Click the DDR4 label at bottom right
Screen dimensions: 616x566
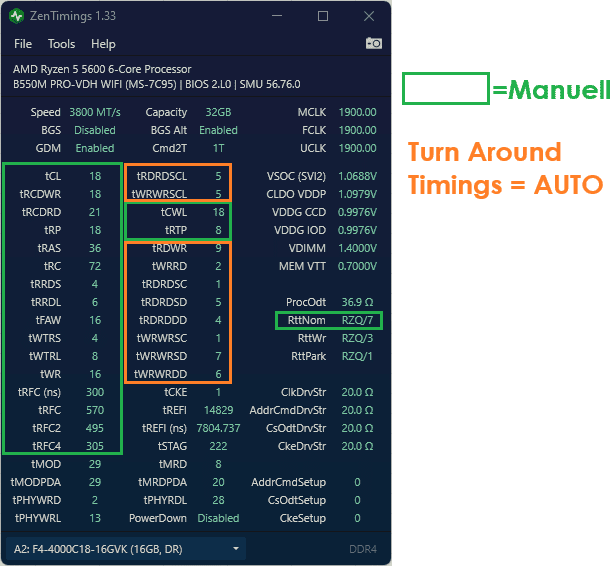363,549
